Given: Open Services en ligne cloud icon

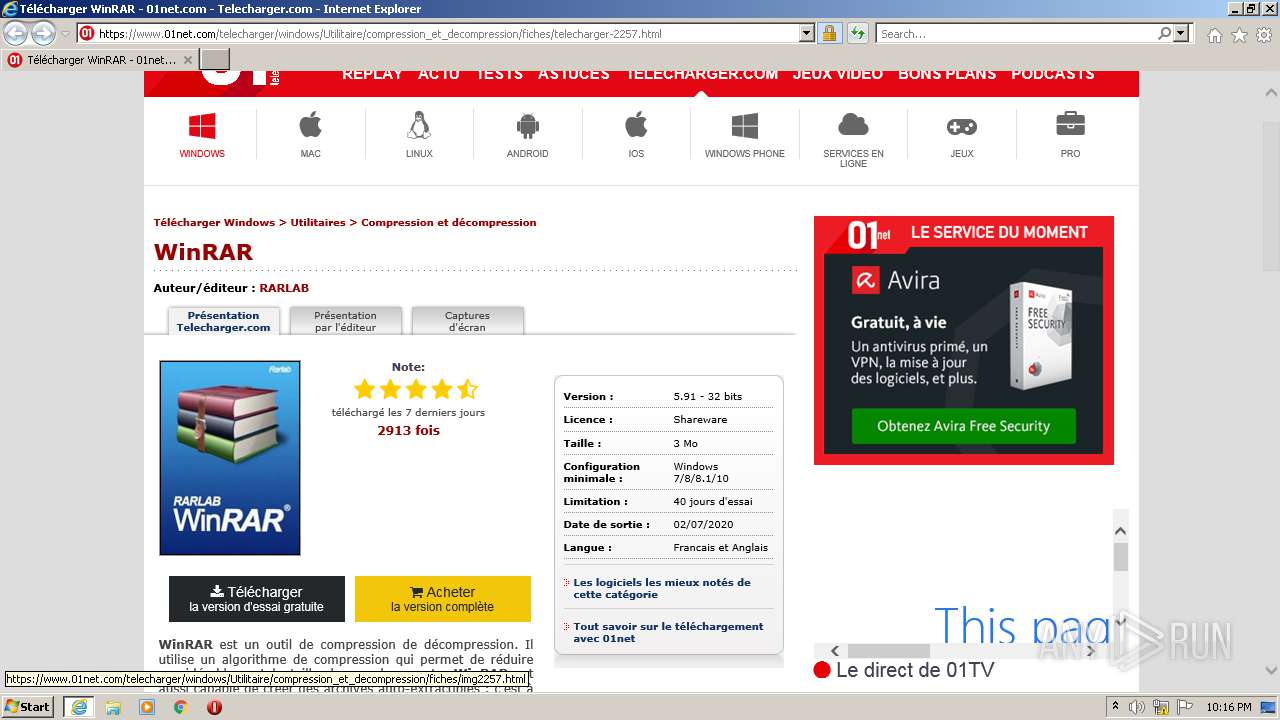Looking at the screenshot, I should click(x=853, y=125).
